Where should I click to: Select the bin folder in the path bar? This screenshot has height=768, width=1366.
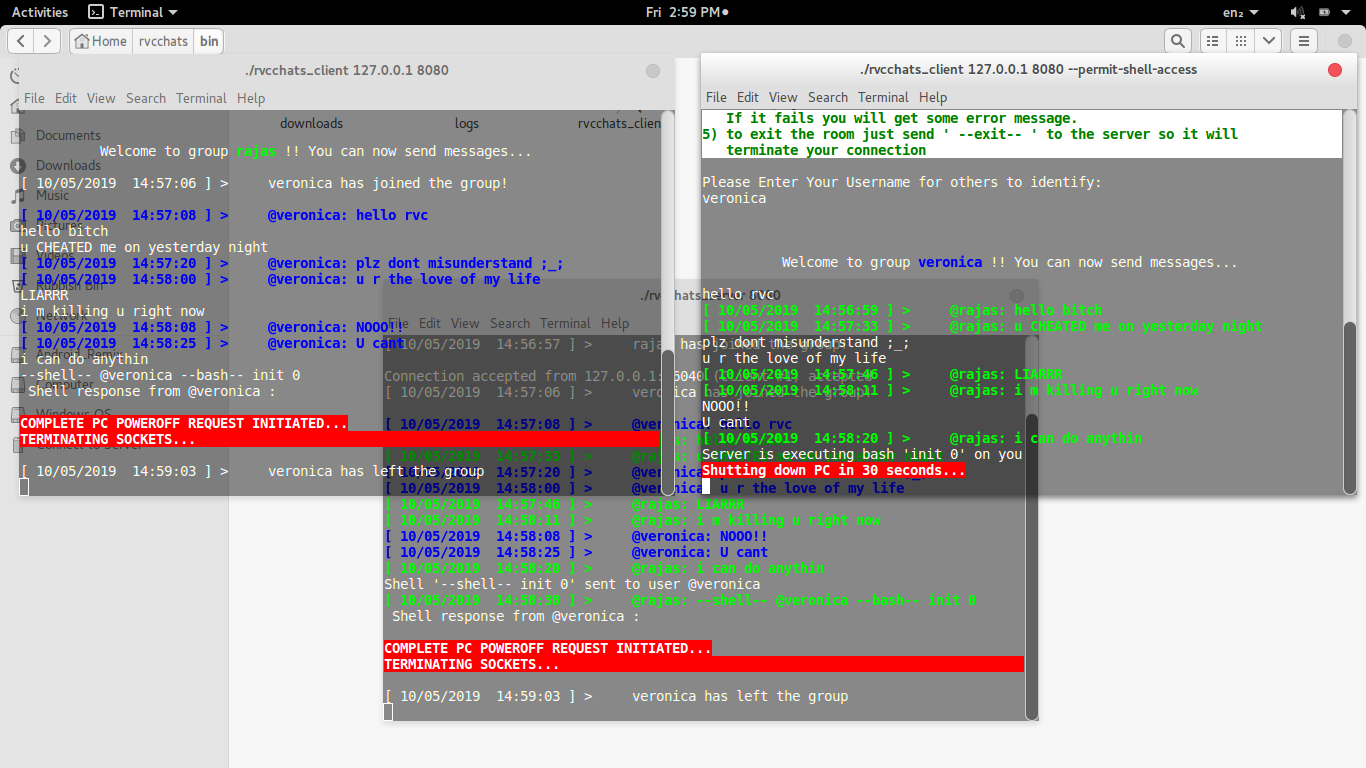click(209, 41)
